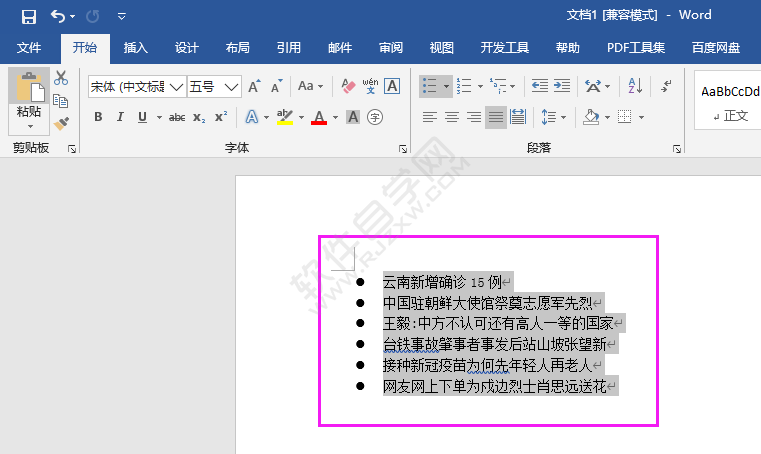This screenshot has height=454, width=761.
Task: Insert enclosed character with 字 icon
Action: click(375, 117)
